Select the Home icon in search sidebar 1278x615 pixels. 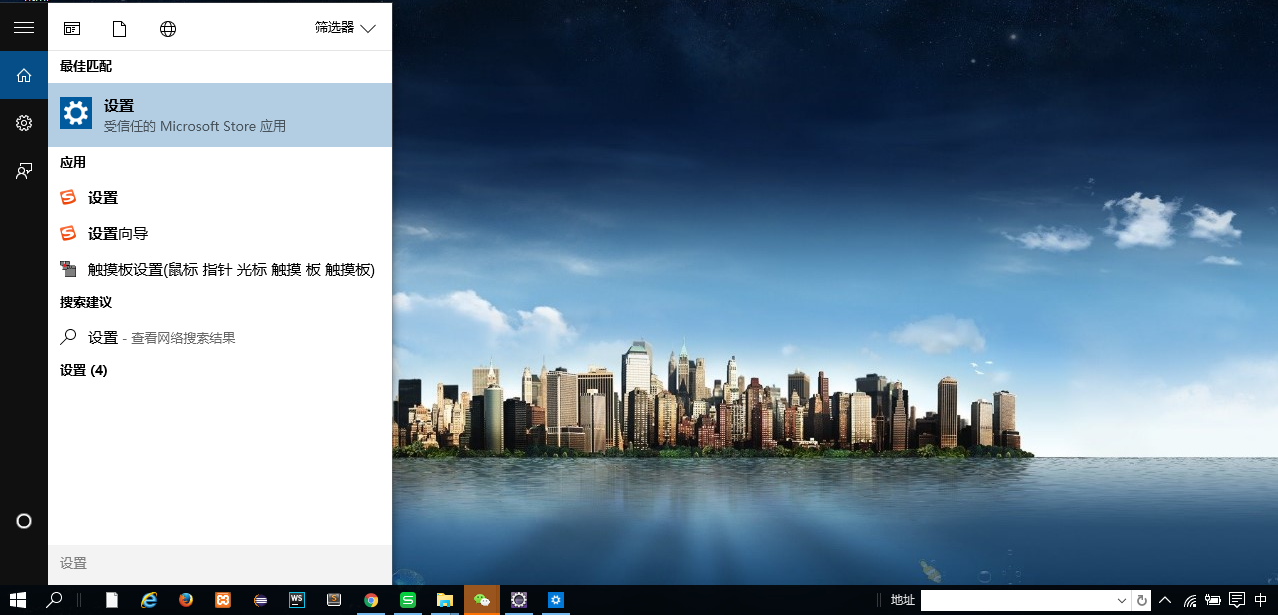24,75
